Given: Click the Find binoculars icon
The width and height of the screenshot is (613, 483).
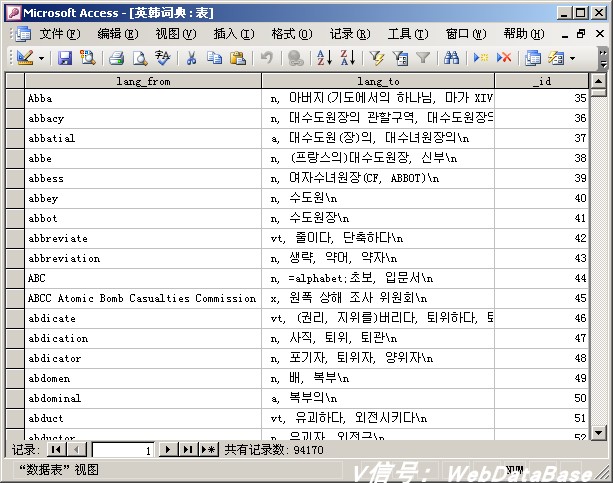Looking at the screenshot, I should click(452, 58).
